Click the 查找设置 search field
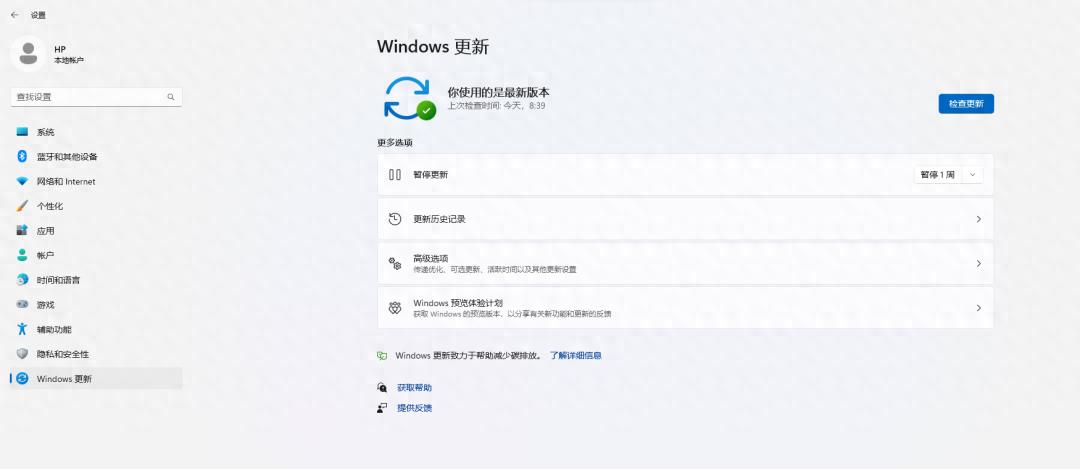Viewport: 1080px width, 469px height. tap(96, 97)
